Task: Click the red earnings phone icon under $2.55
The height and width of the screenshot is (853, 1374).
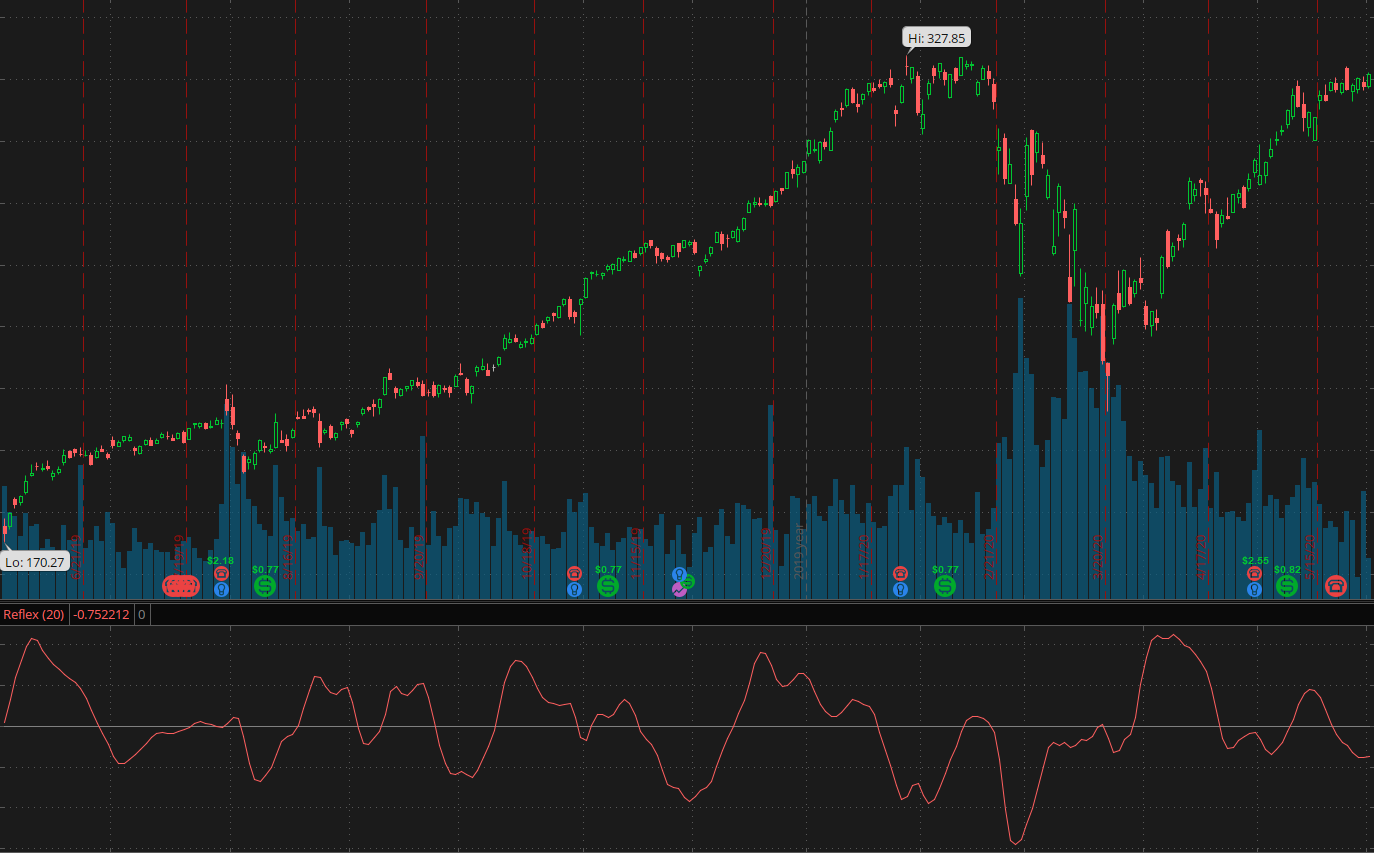Action: click(x=1254, y=573)
